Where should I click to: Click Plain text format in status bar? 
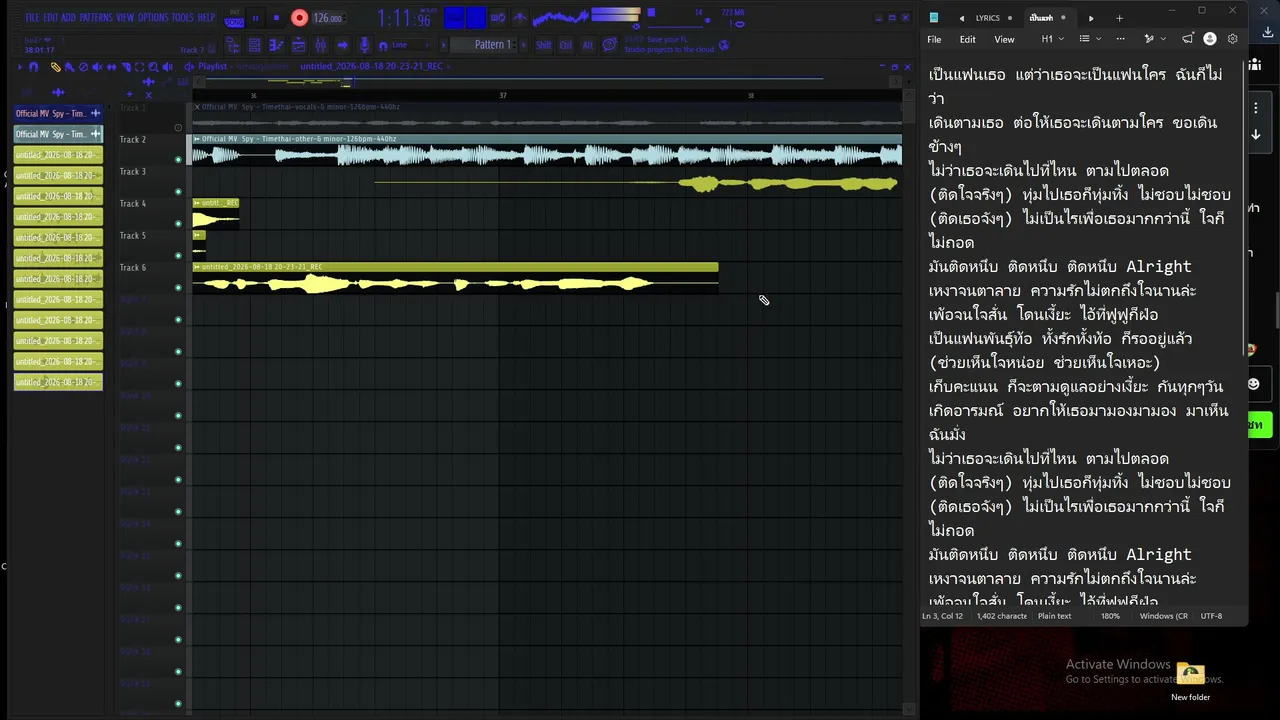coord(1054,616)
